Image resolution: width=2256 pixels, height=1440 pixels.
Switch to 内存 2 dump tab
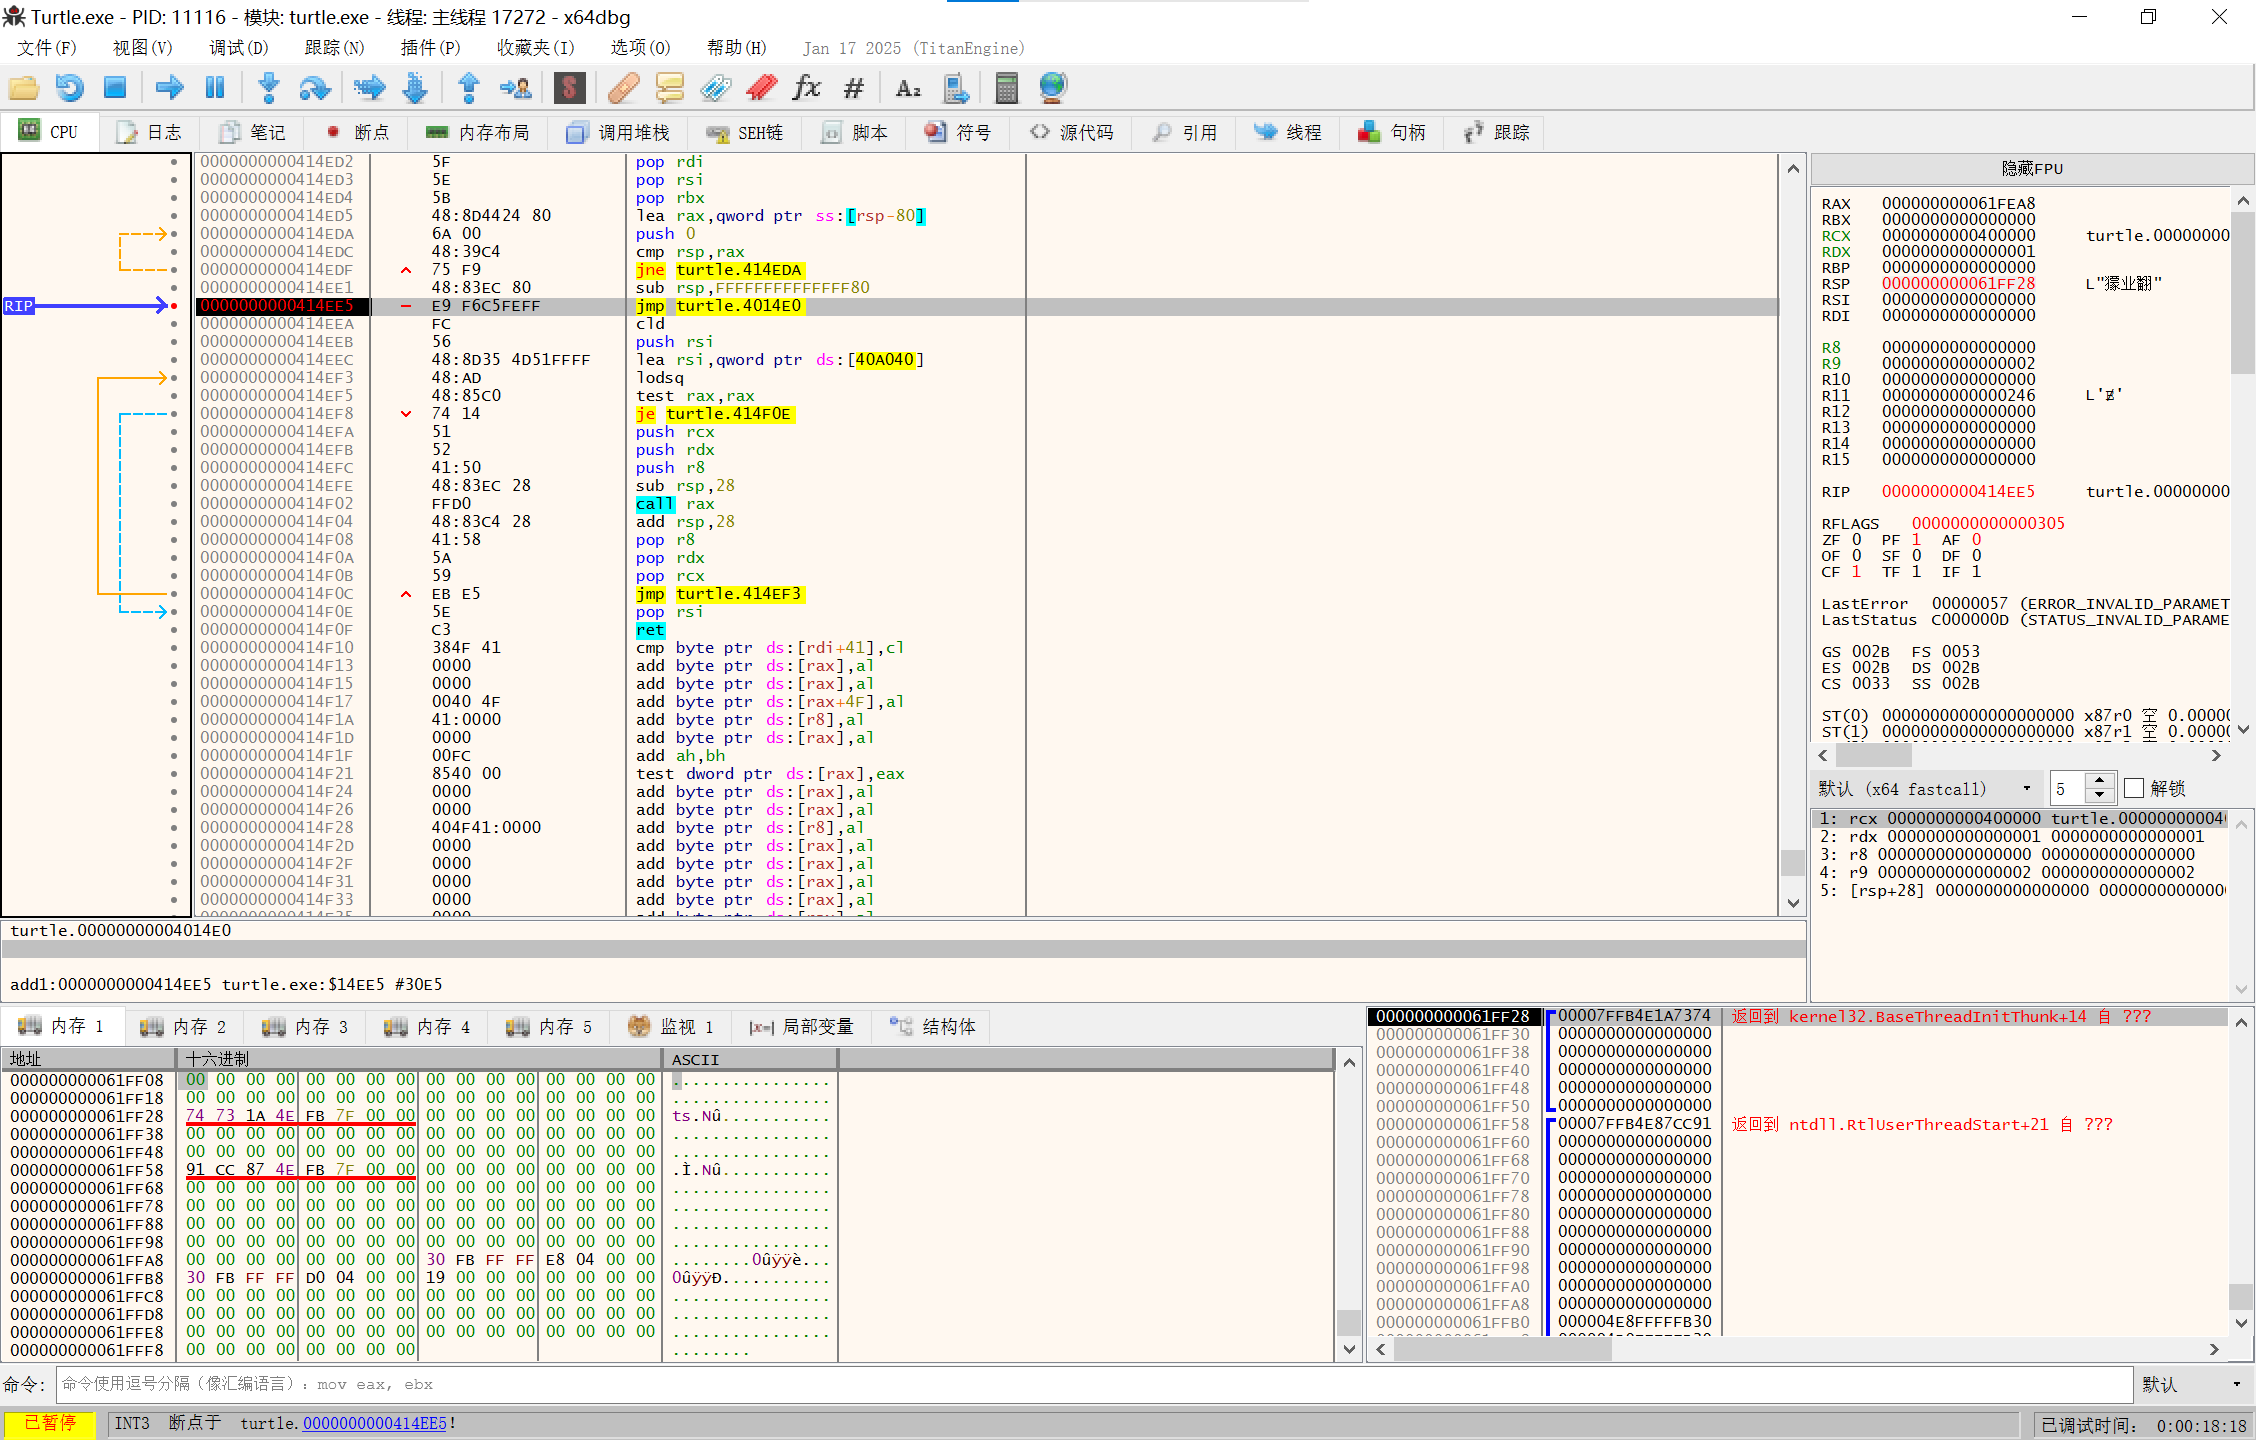click(x=186, y=1026)
